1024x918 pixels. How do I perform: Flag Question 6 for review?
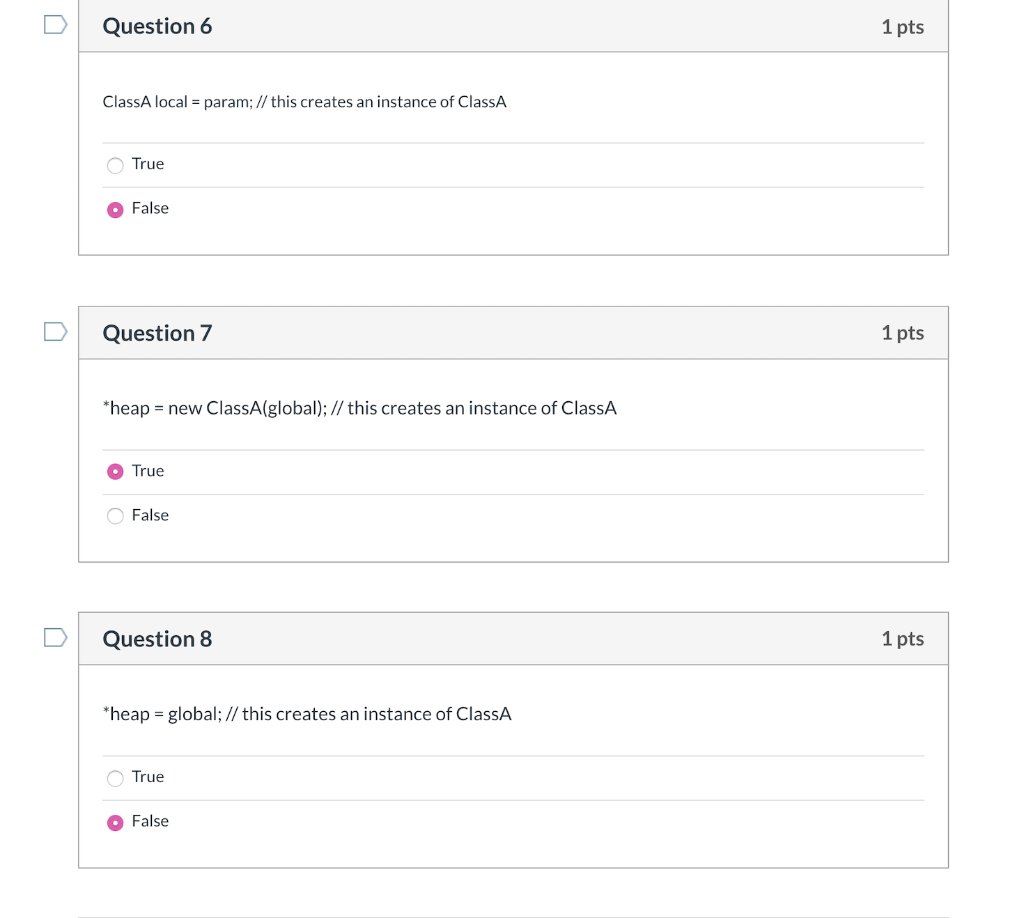click(55, 26)
